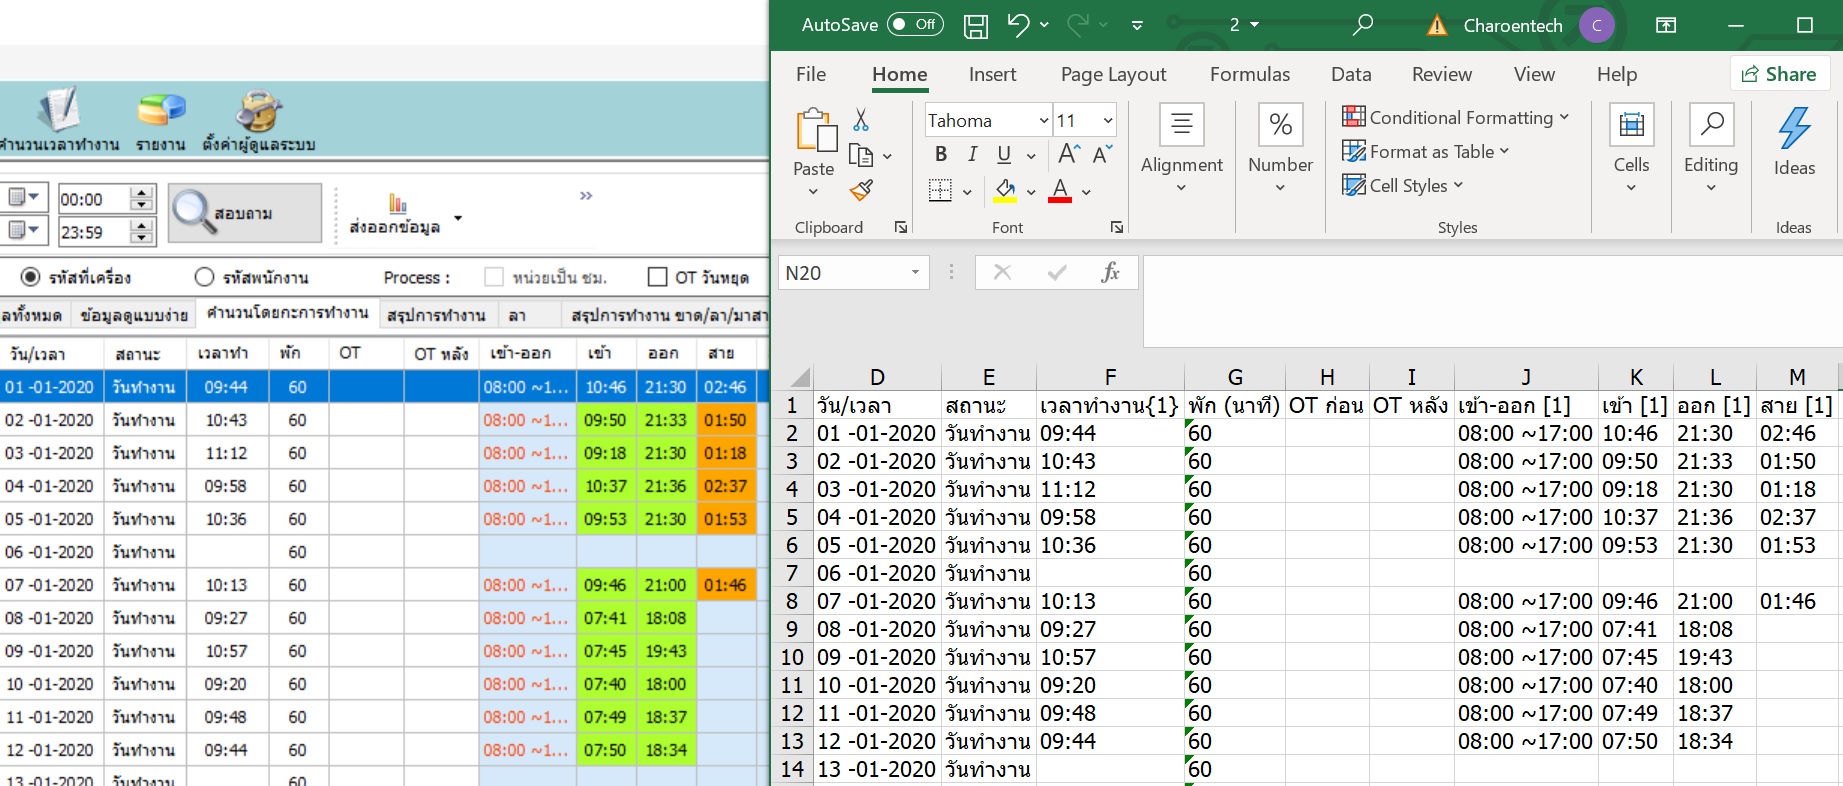Switch to the Formulas tab

pos(1250,74)
